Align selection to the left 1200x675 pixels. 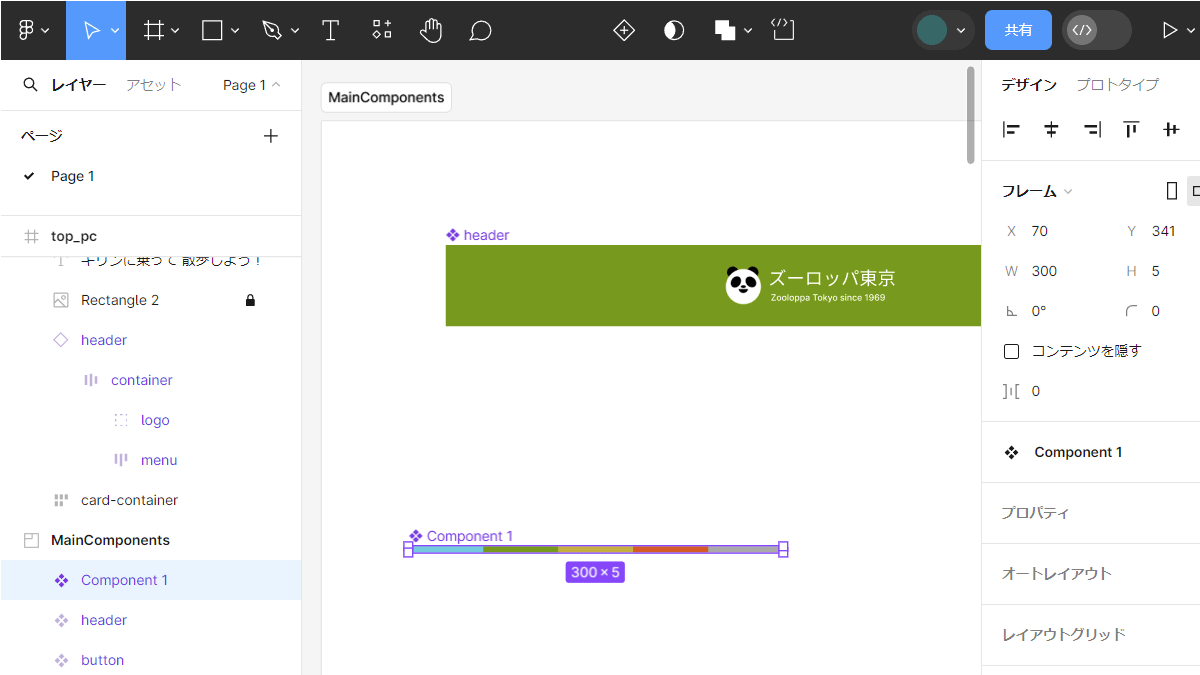pos(1011,129)
